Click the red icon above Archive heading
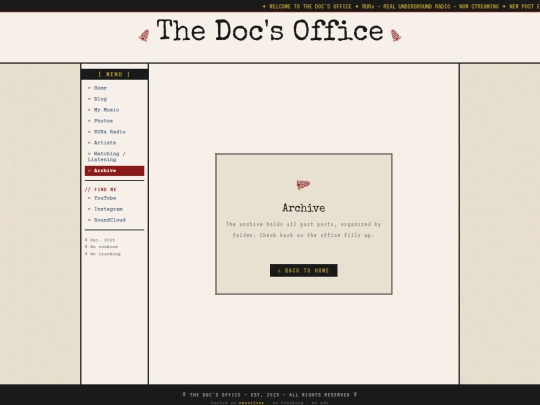 tap(303, 185)
